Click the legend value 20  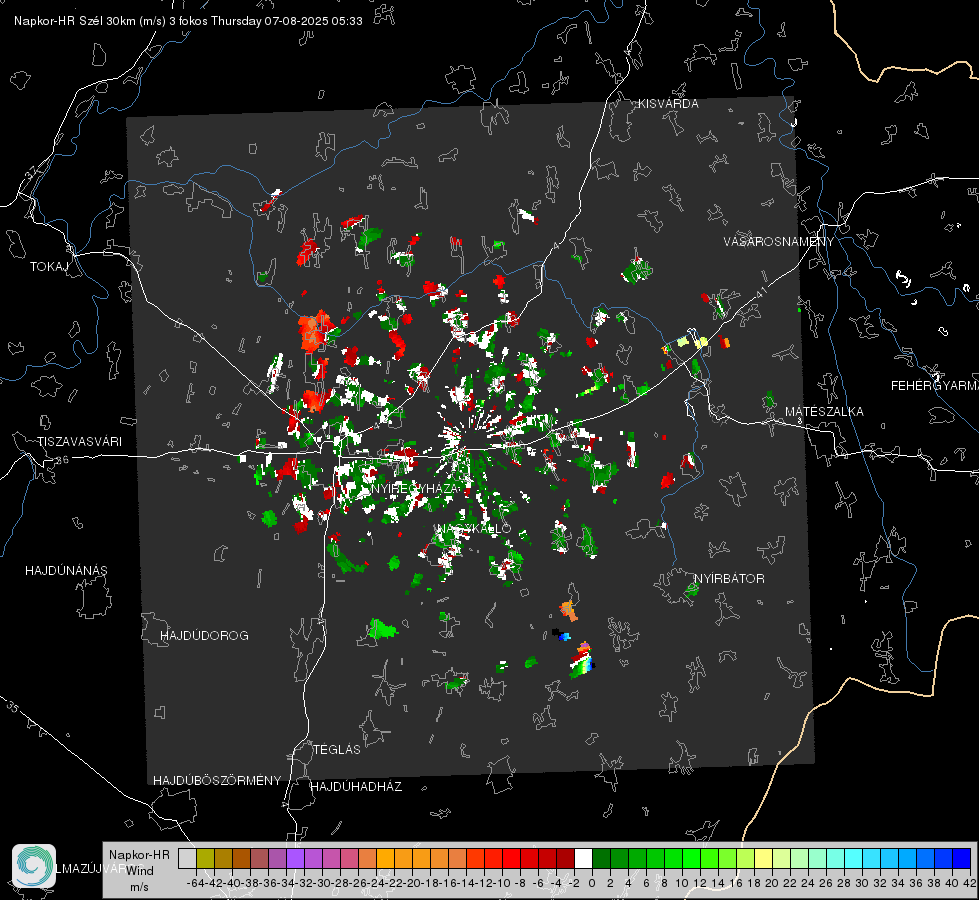tap(772, 883)
